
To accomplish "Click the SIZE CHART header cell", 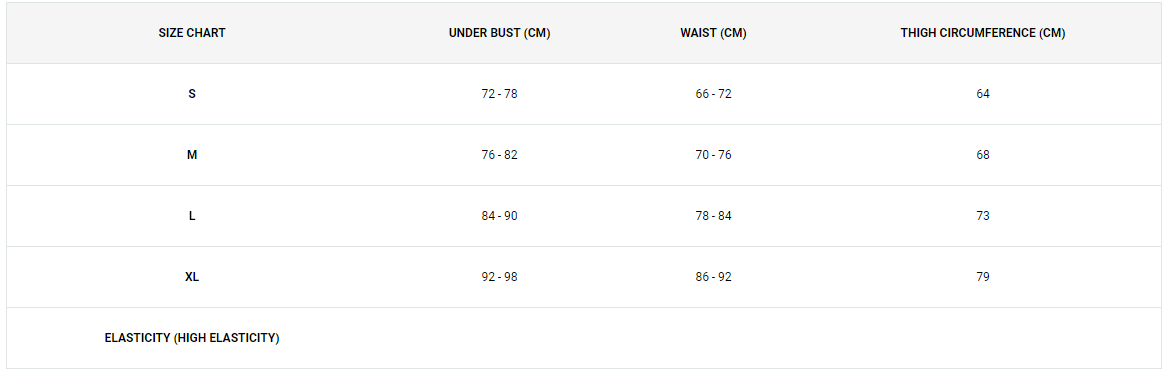I will tap(192, 33).
